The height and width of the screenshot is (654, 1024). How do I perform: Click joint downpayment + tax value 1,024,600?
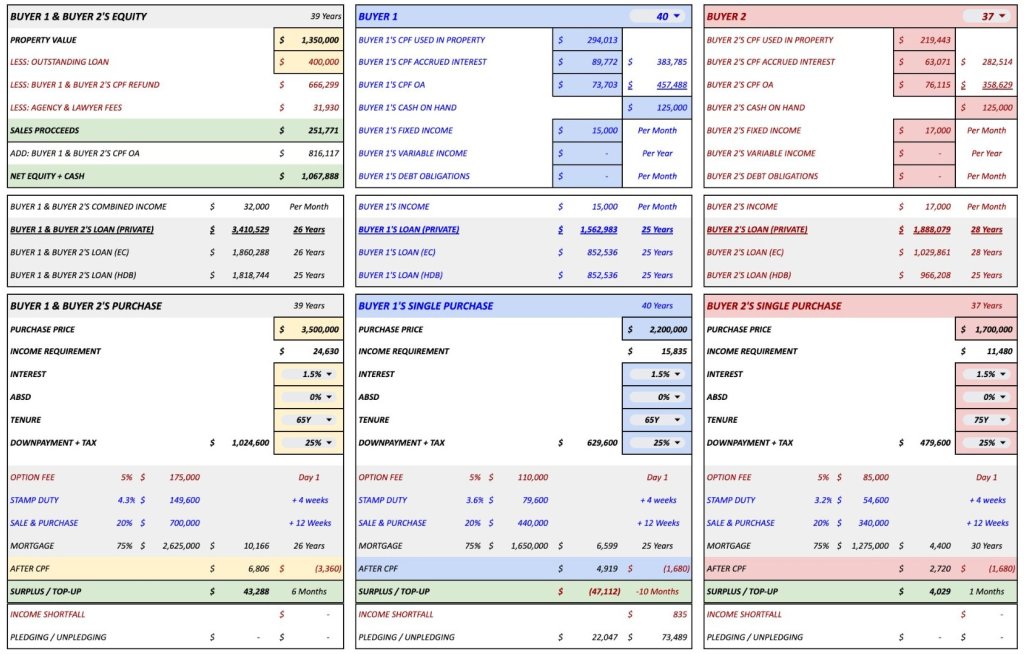coord(250,443)
